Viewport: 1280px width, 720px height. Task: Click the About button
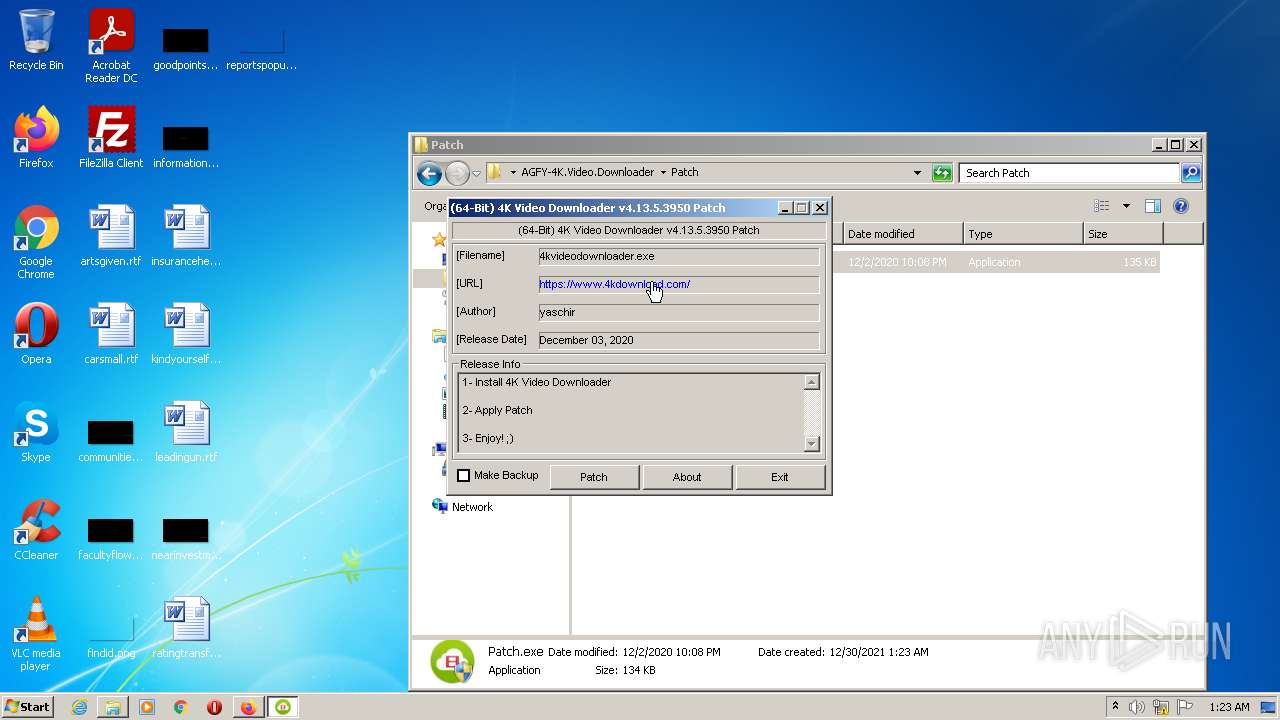[x=687, y=477]
